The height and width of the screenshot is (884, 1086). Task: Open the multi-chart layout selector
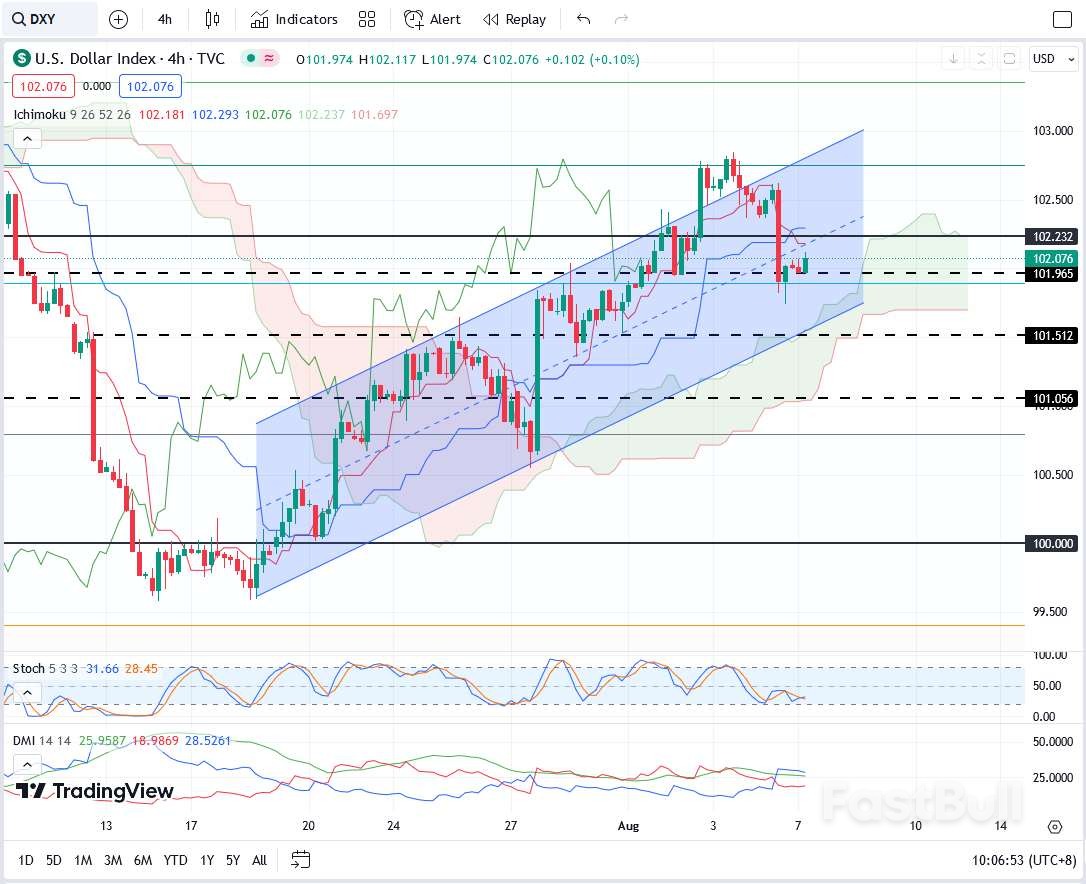point(366,19)
